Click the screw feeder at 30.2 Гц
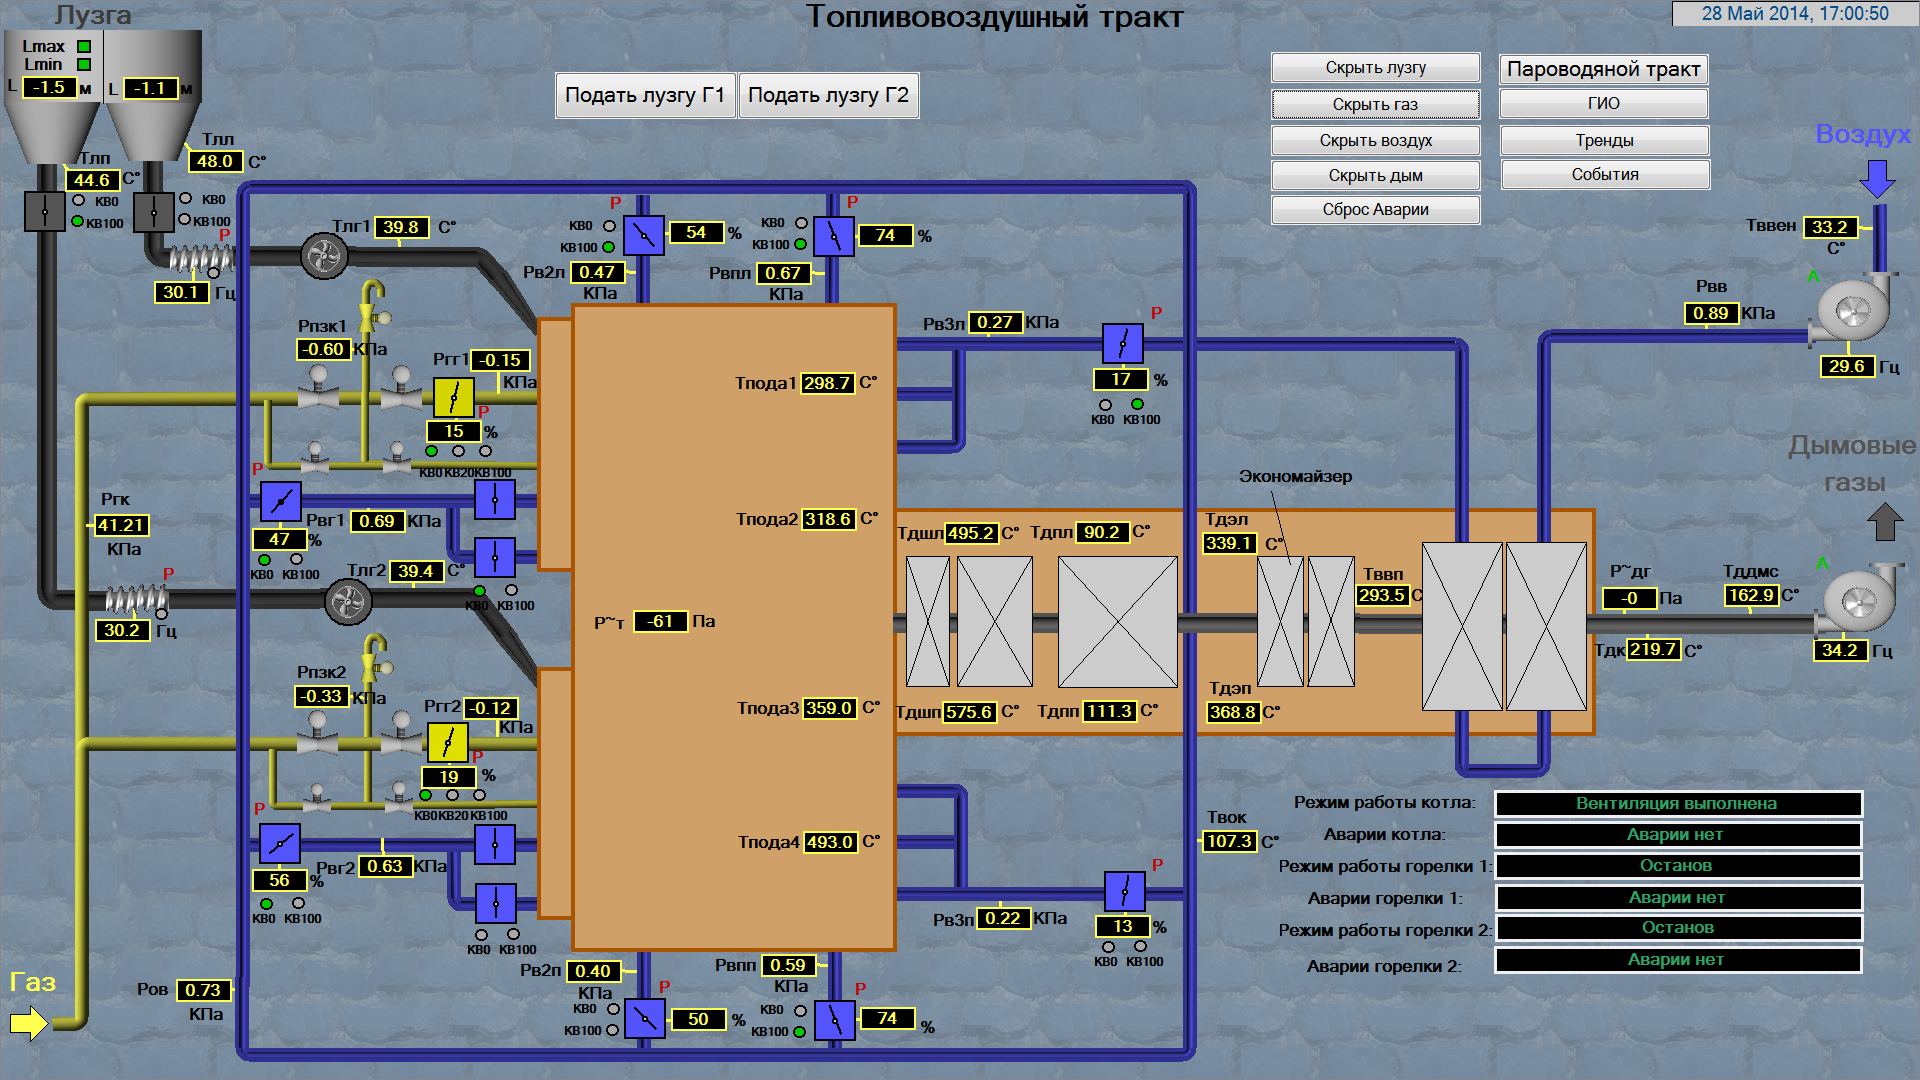 (x=137, y=599)
